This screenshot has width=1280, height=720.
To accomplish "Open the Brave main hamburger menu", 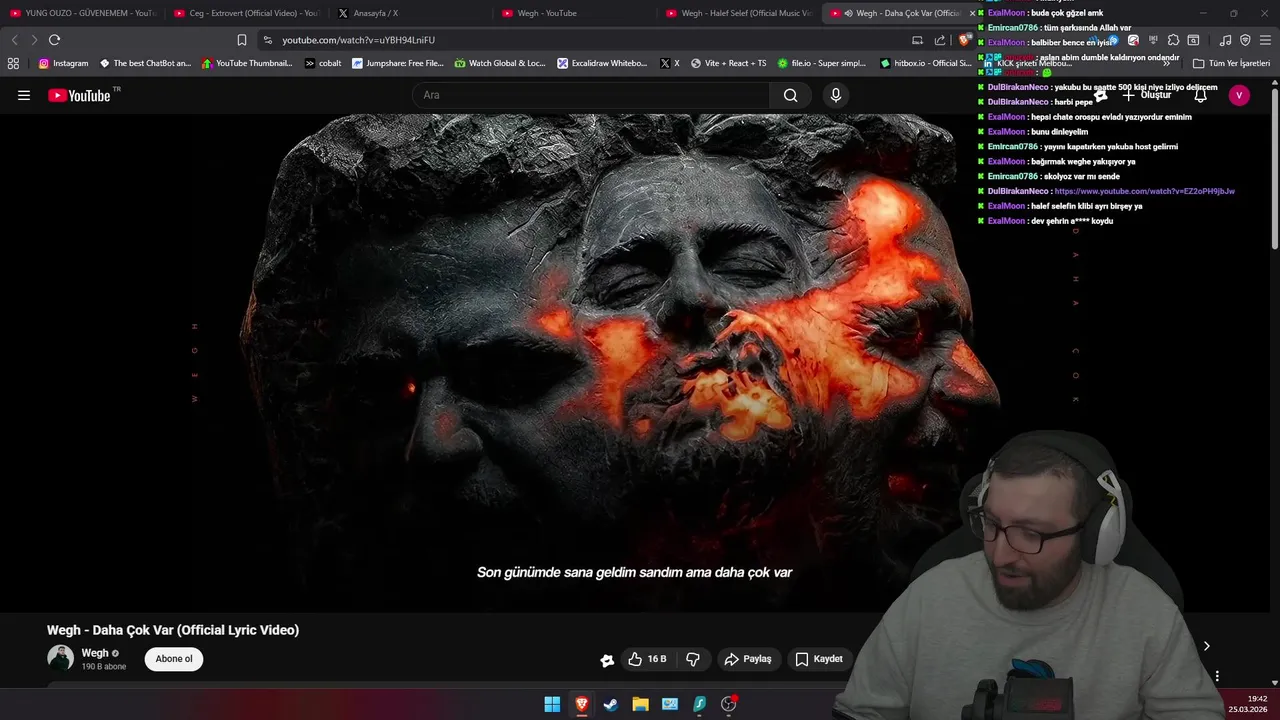I will (1265, 40).
